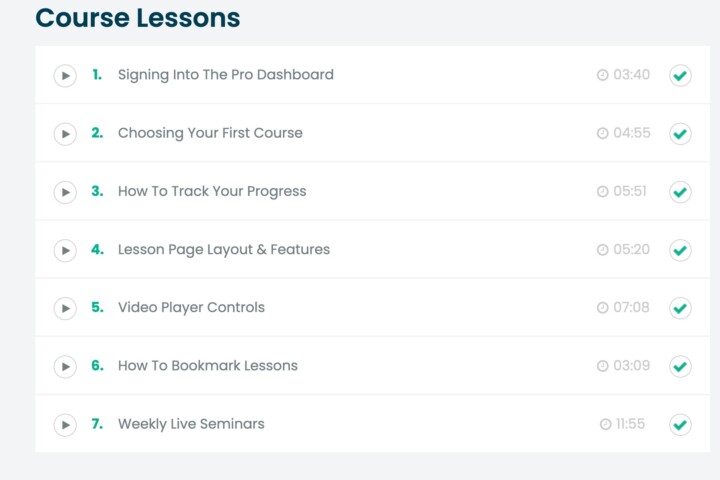Screen dimensions: 720x480
Task: Play the How To Bookmark Lessons lesson
Action: pyautogui.click(x=65, y=367)
